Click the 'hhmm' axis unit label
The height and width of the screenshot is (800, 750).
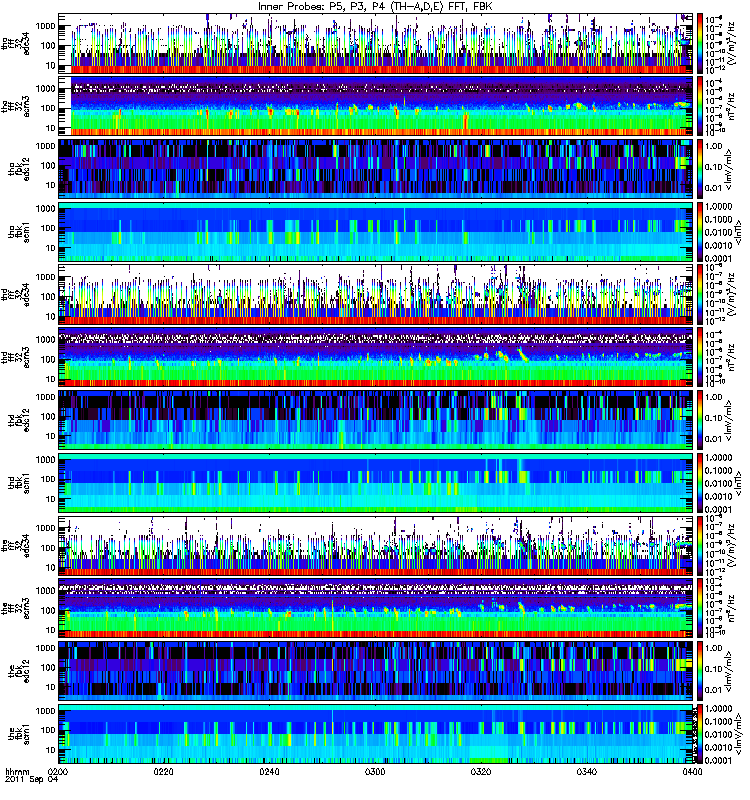coord(17,772)
